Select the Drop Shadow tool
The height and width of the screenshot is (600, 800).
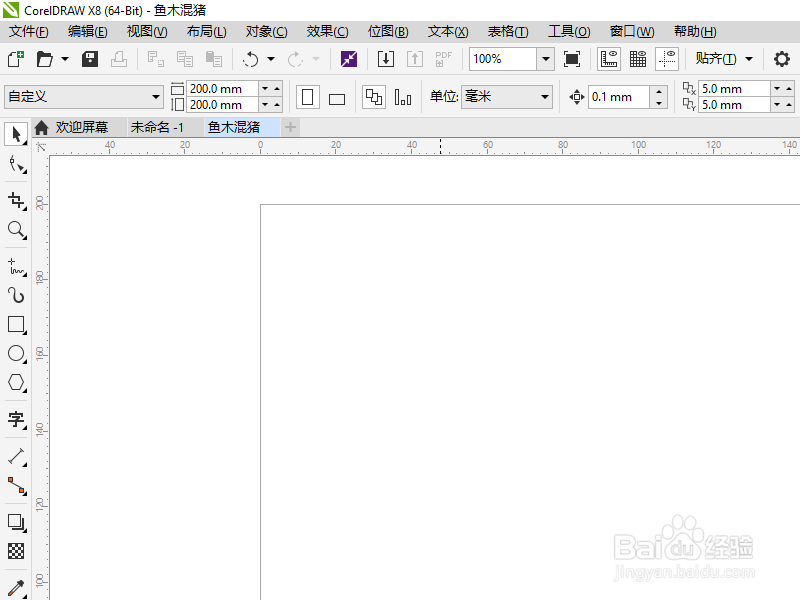[x=16, y=522]
